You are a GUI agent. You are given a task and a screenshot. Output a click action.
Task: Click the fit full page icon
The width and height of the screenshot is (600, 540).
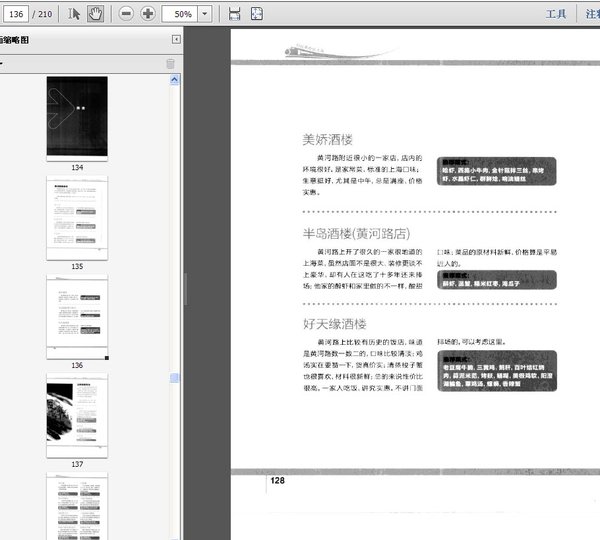tap(256, 14)
